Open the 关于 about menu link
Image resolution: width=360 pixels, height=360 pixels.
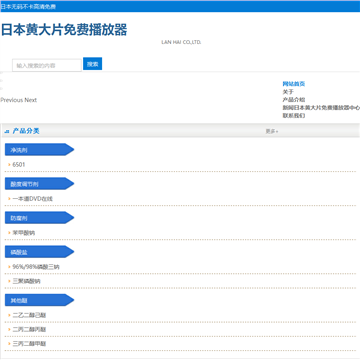coord(288,92)
